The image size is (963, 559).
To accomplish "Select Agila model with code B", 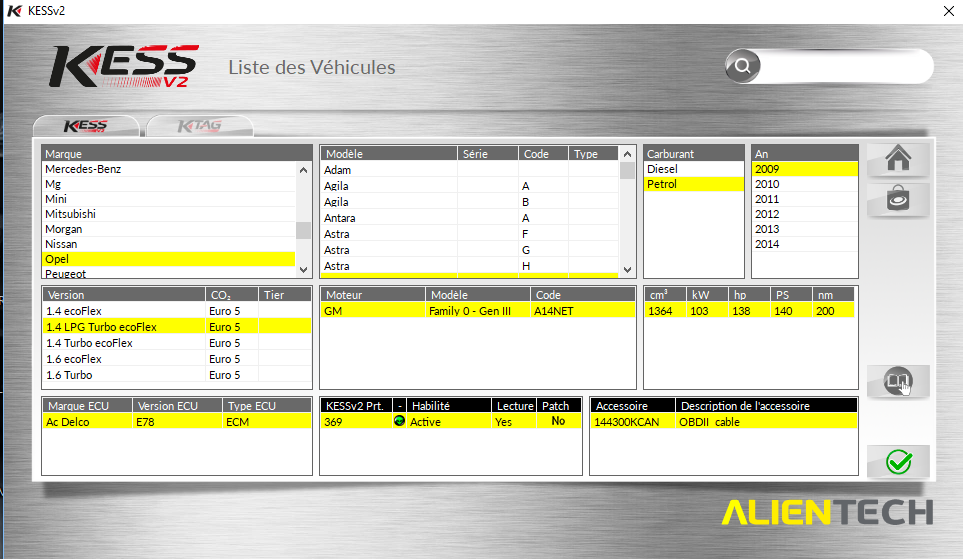I will click(469, 202).
